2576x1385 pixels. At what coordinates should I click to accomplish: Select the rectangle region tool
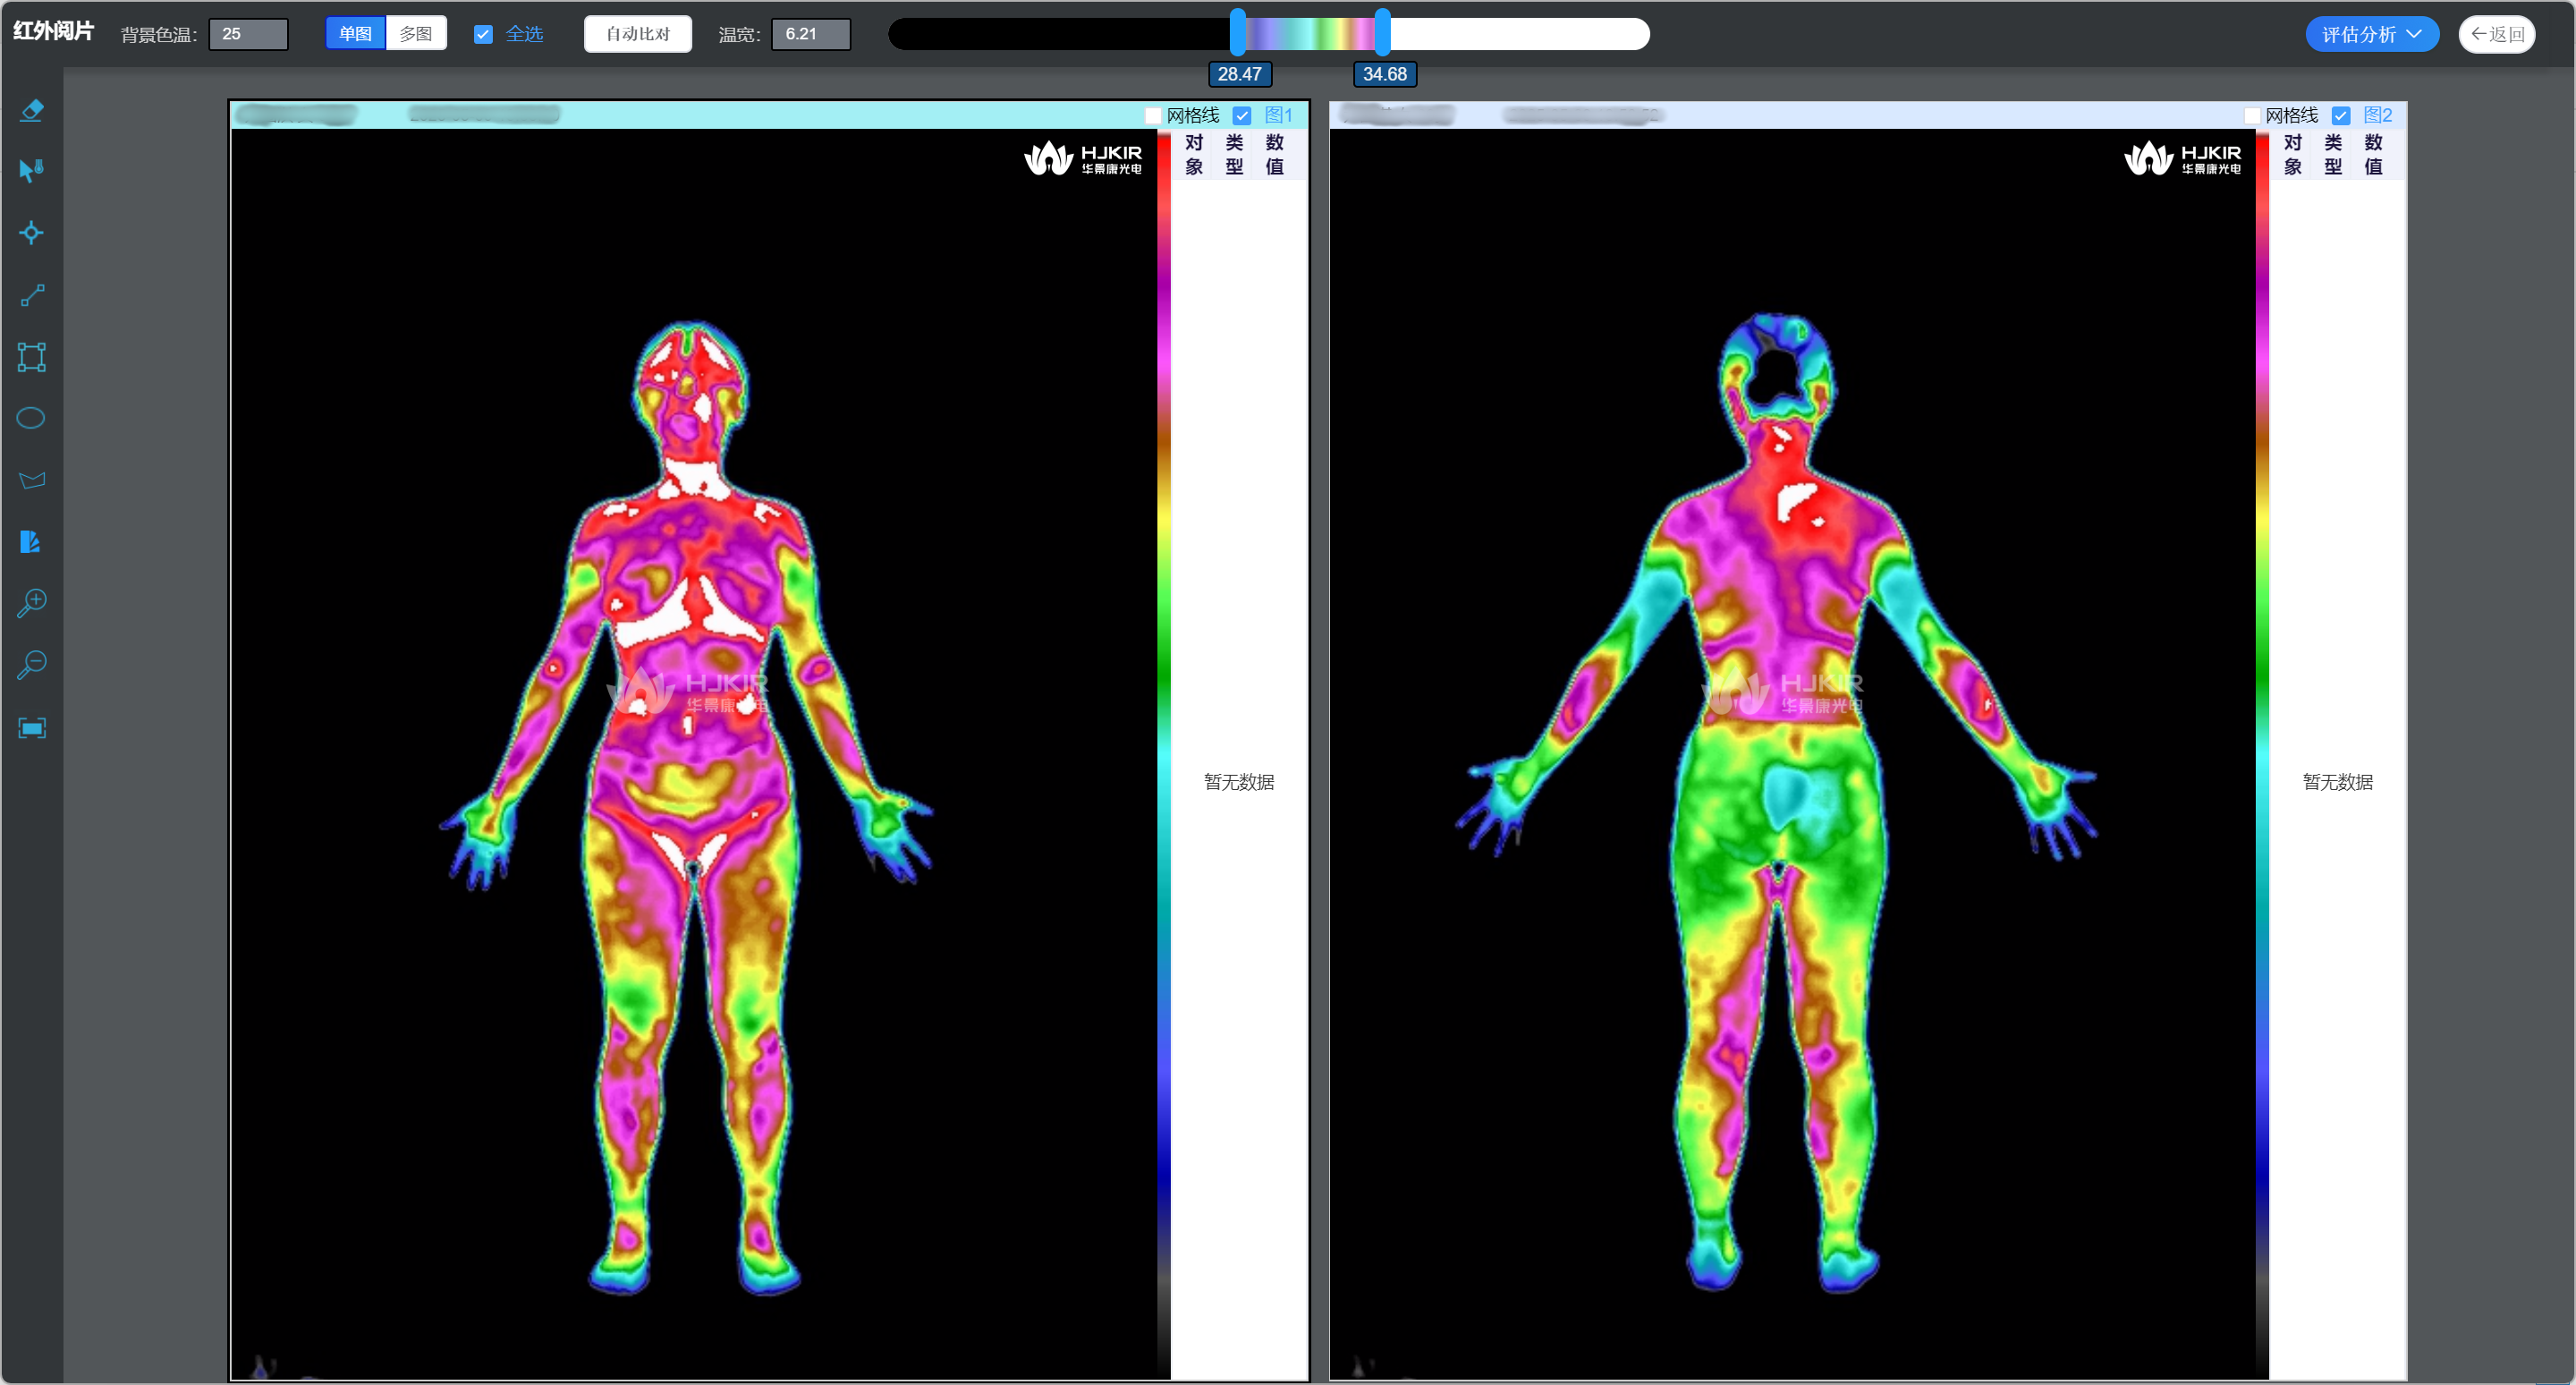tap(31, 357)
